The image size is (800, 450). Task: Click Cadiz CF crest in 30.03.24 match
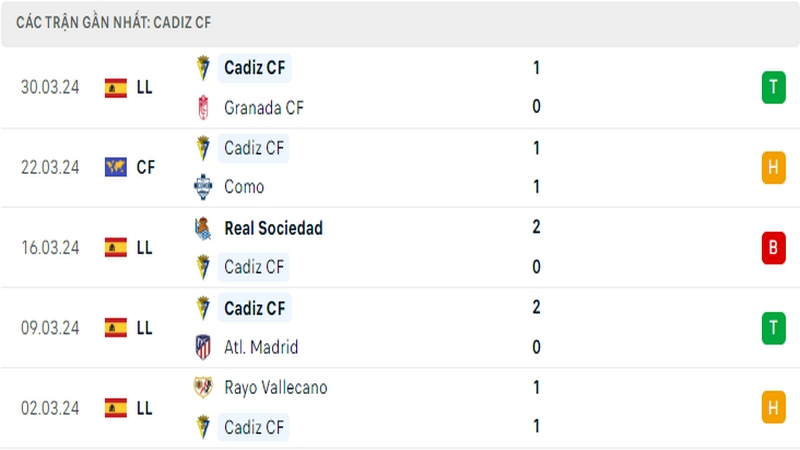203,68
